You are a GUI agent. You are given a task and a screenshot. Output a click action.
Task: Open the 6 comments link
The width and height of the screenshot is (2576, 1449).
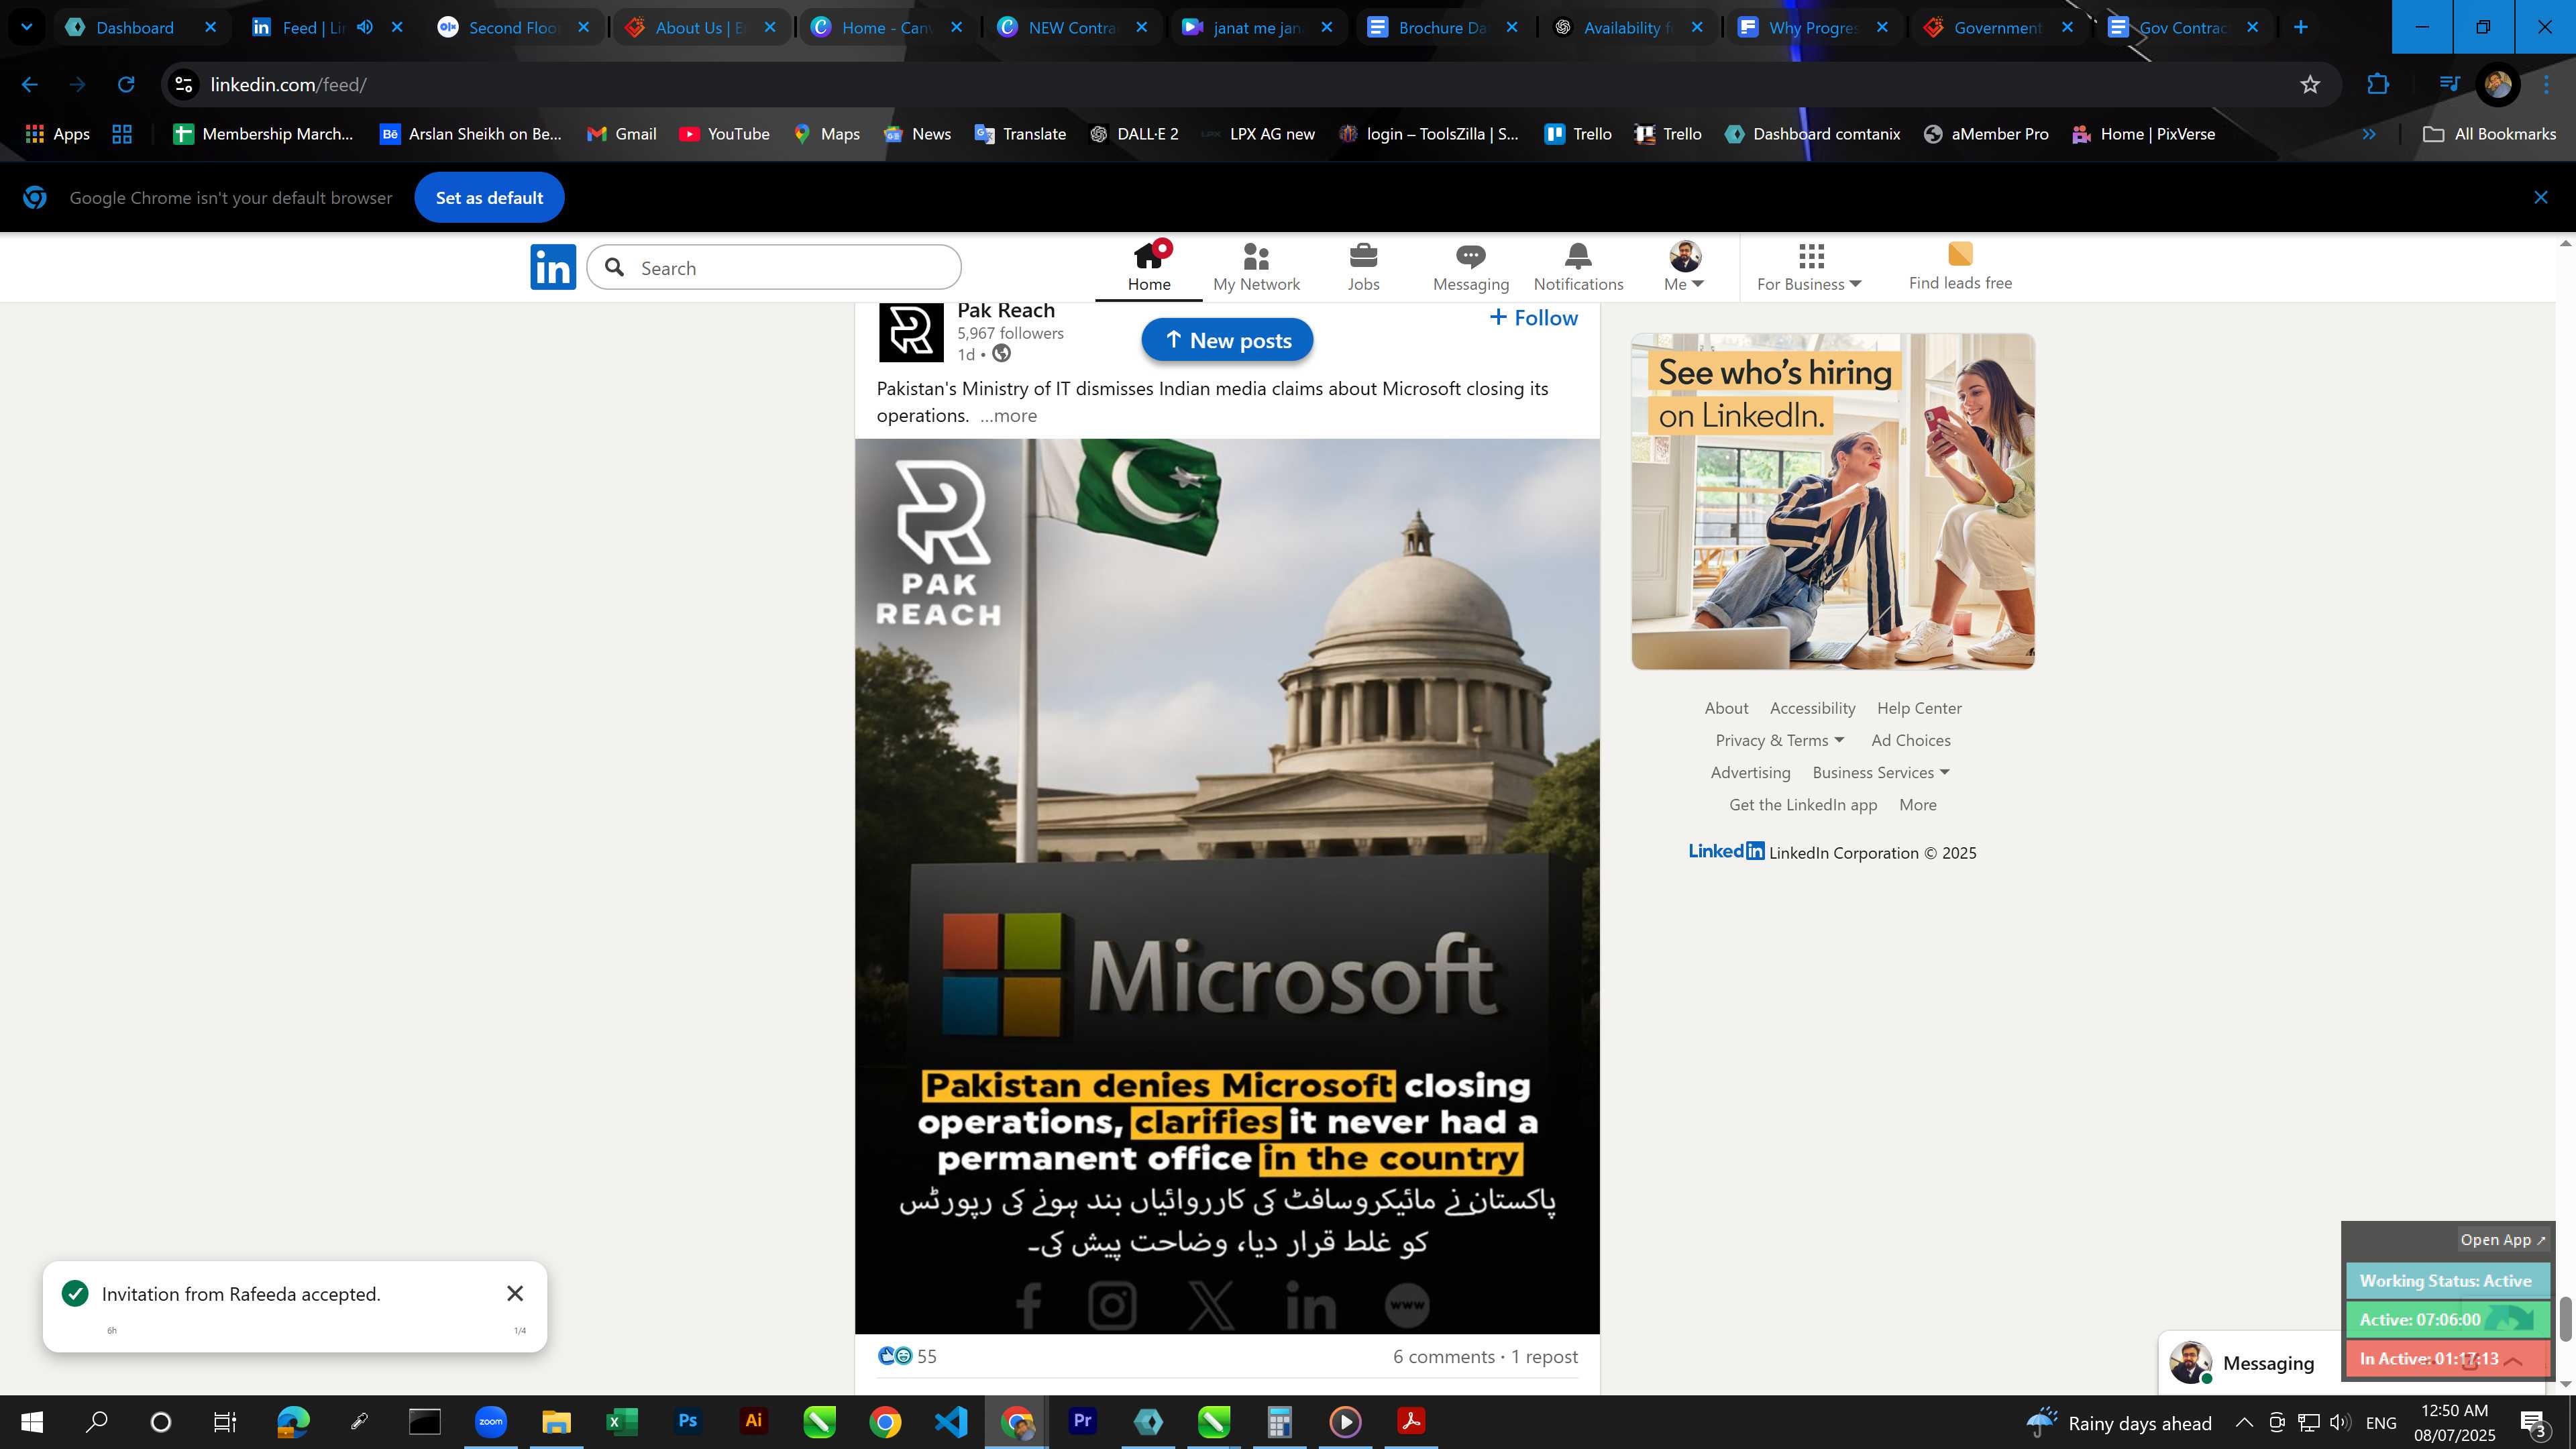point(1443,1357)
